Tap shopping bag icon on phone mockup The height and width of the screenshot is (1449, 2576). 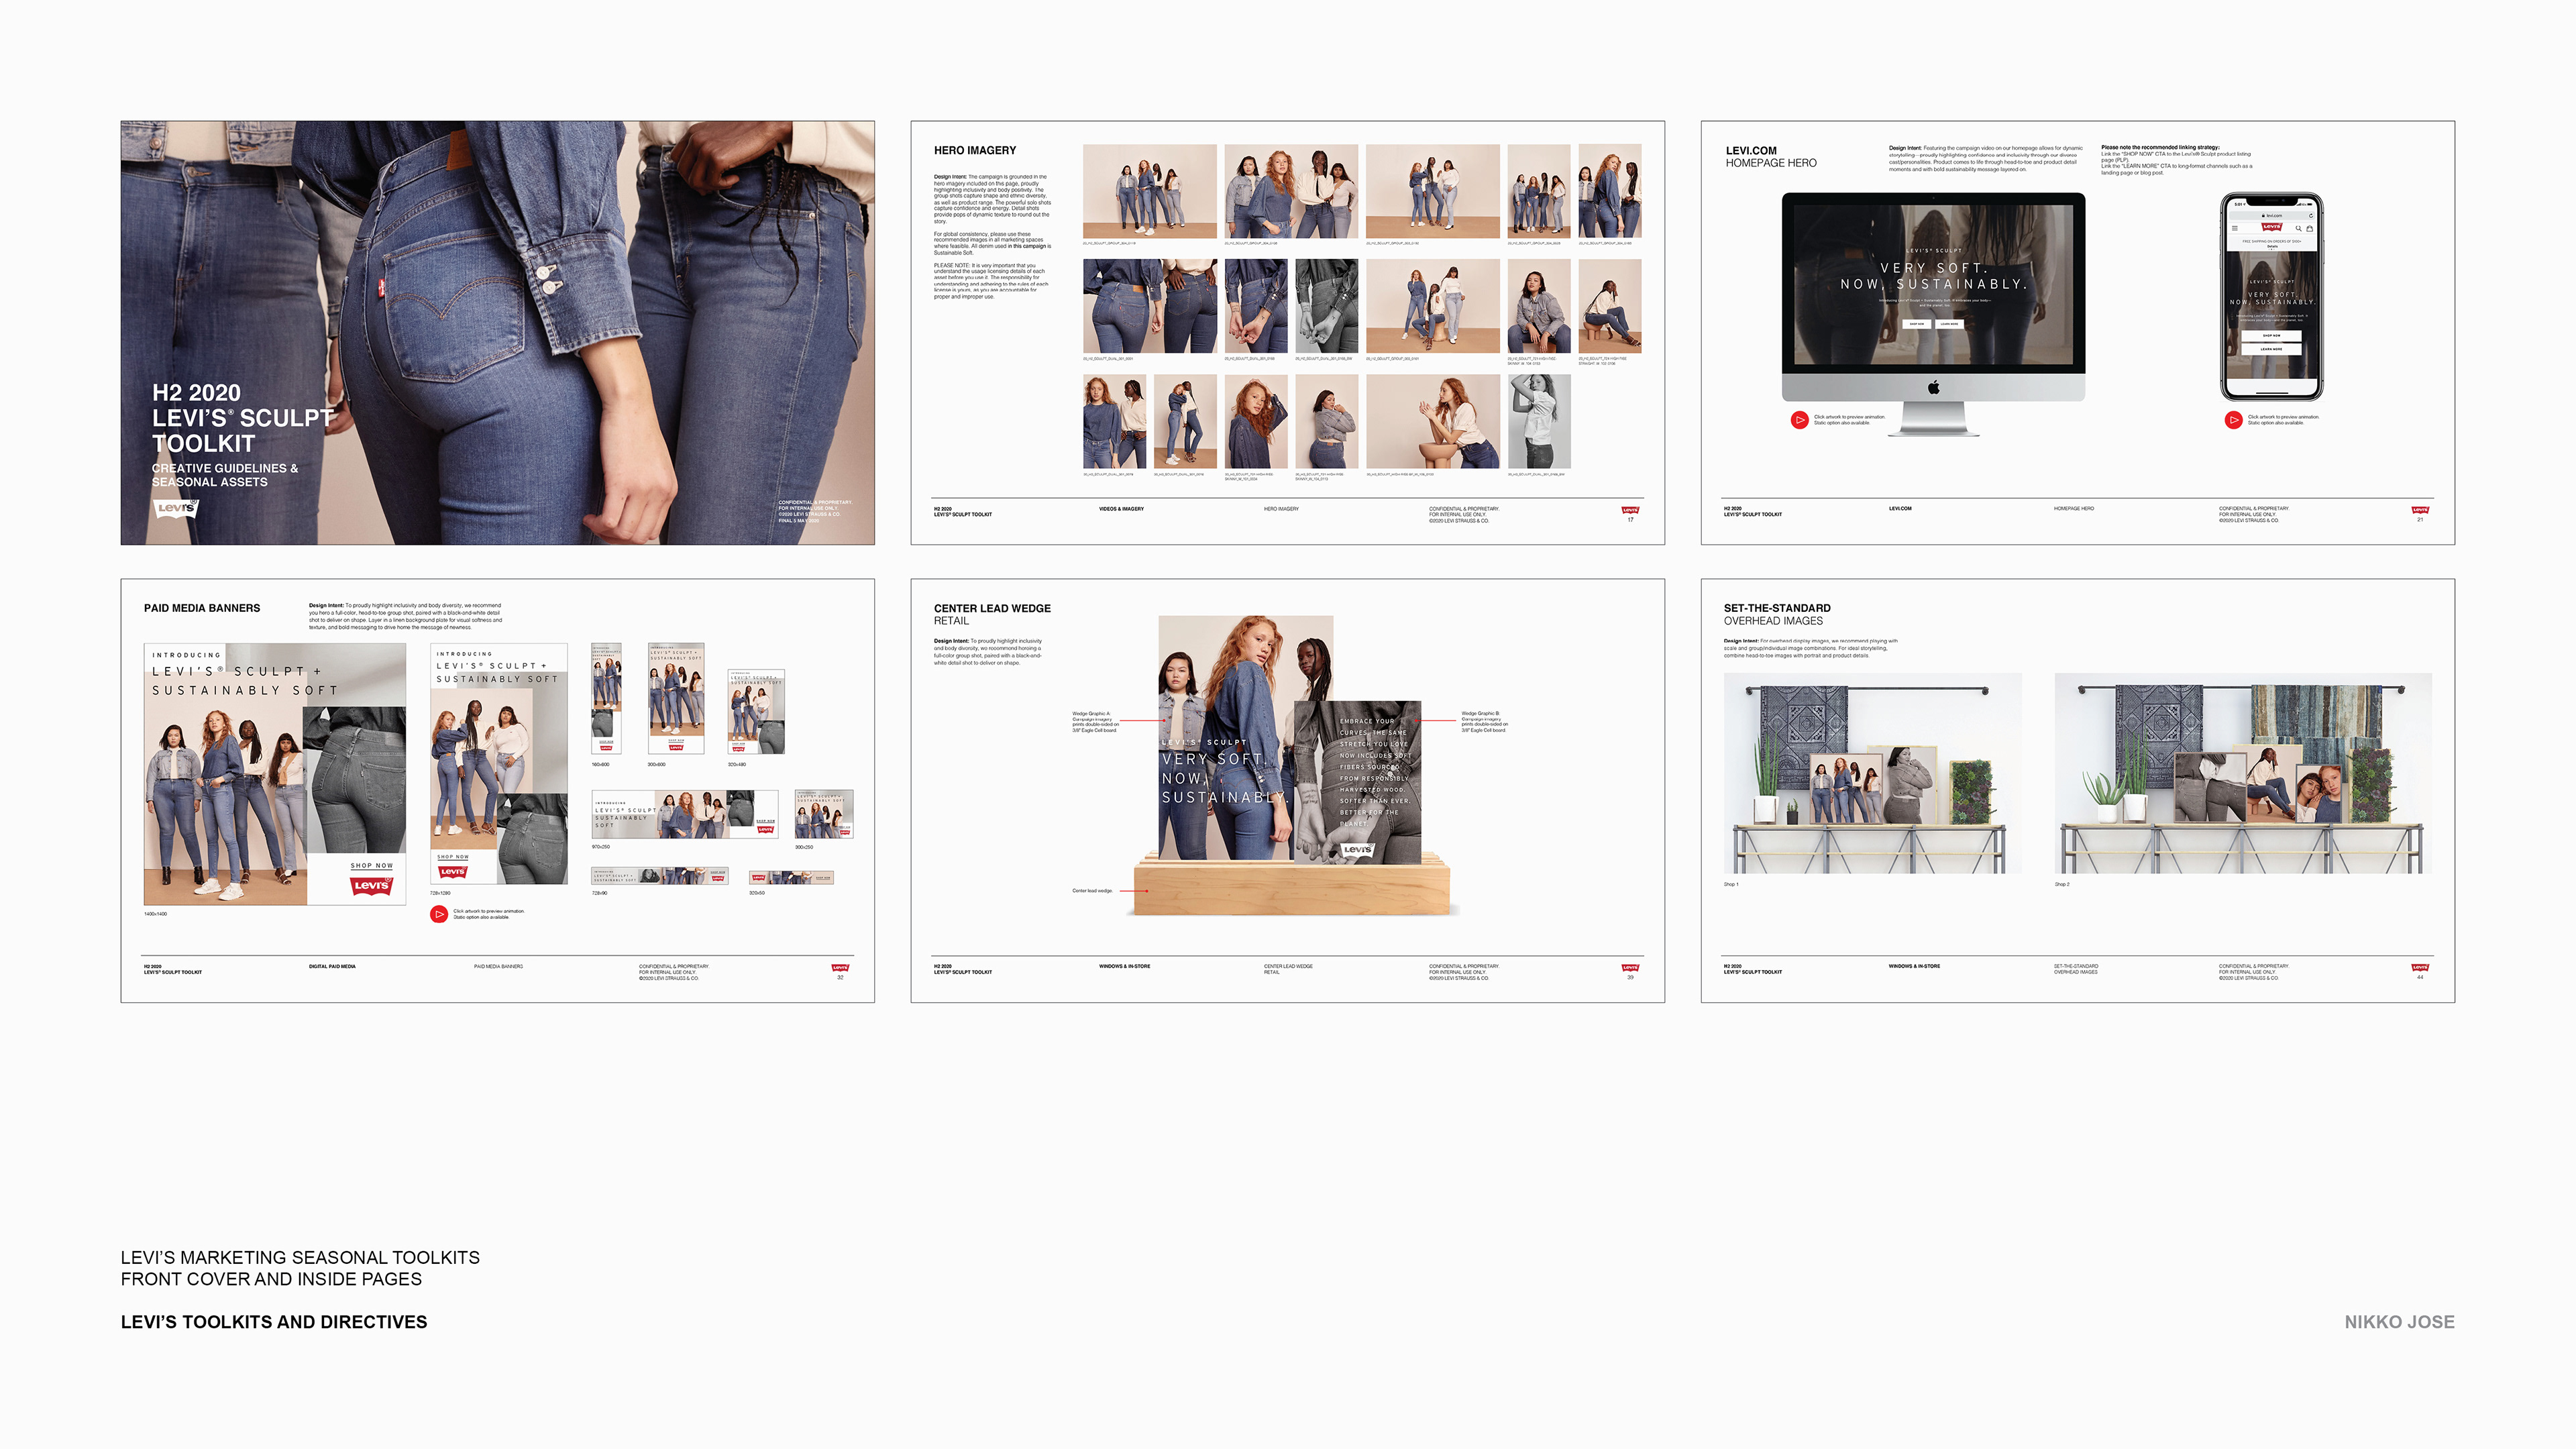point(2310,229)
